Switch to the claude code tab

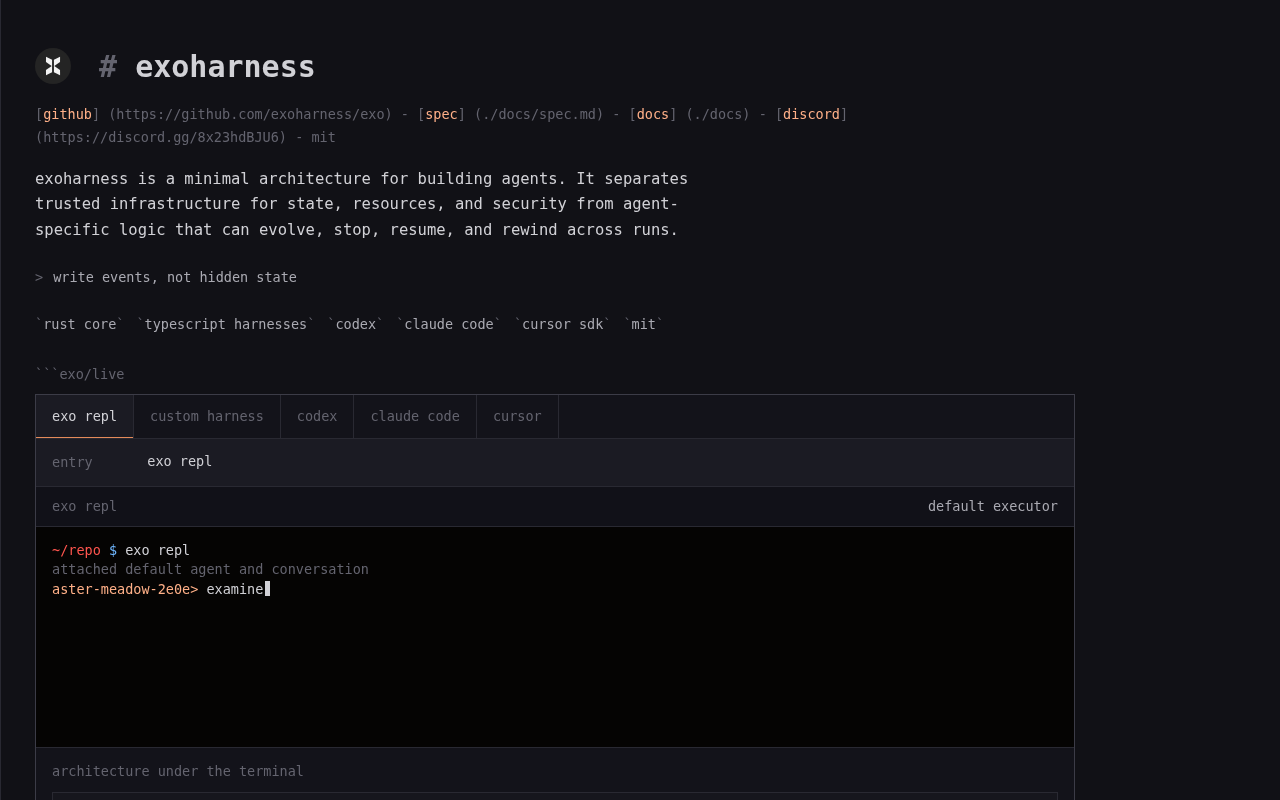point(415,416)
